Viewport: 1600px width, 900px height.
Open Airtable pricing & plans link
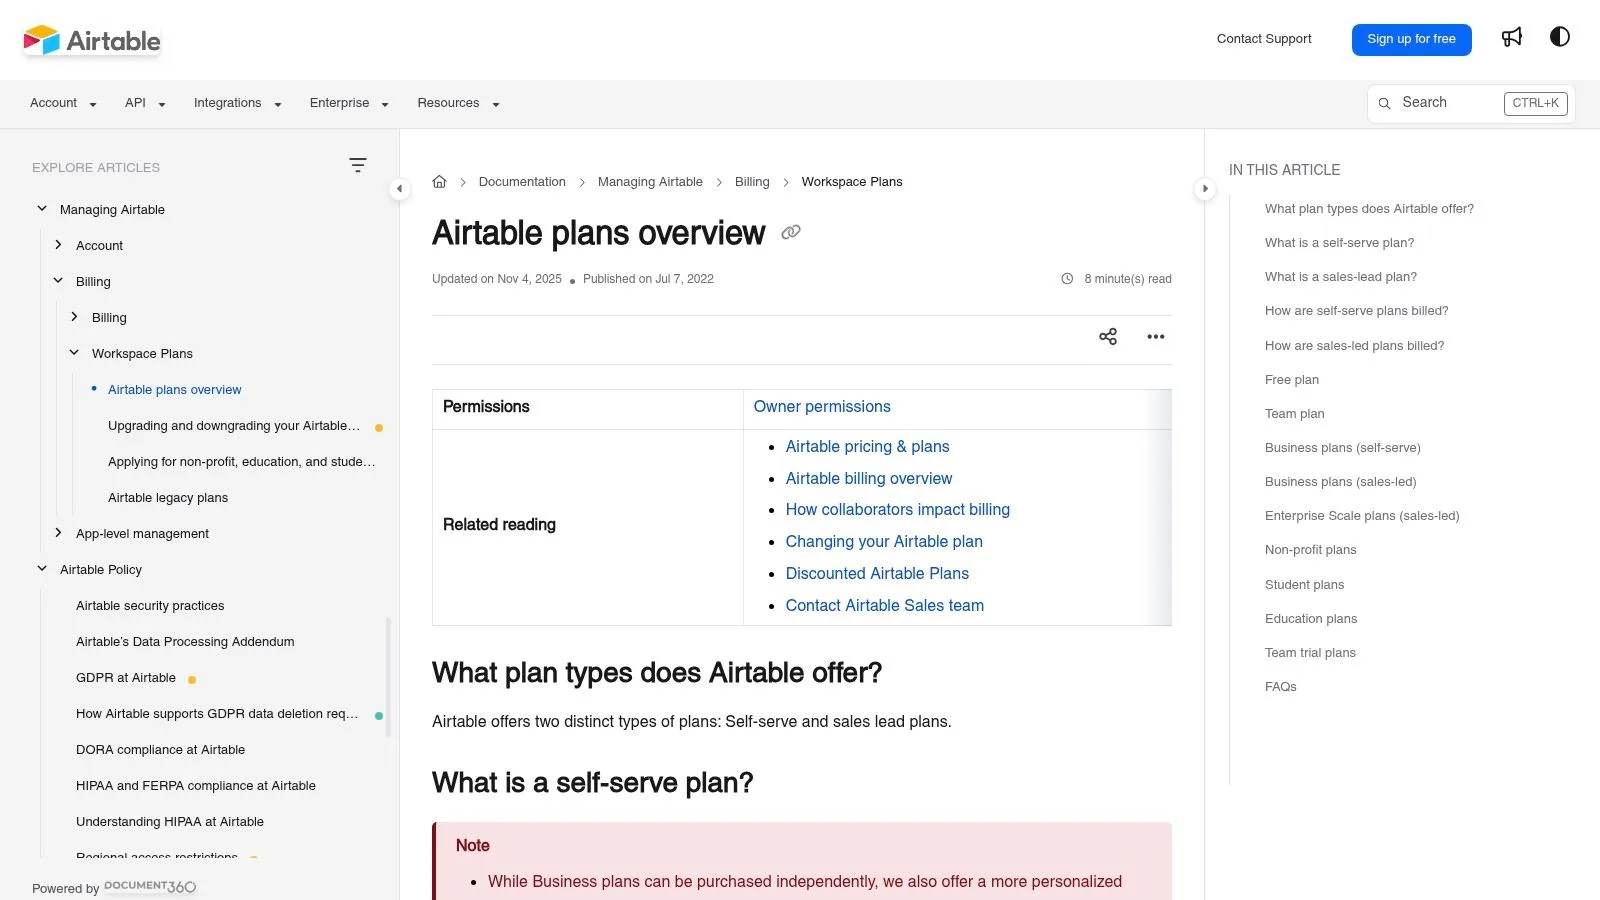click(x=867, y=447)
